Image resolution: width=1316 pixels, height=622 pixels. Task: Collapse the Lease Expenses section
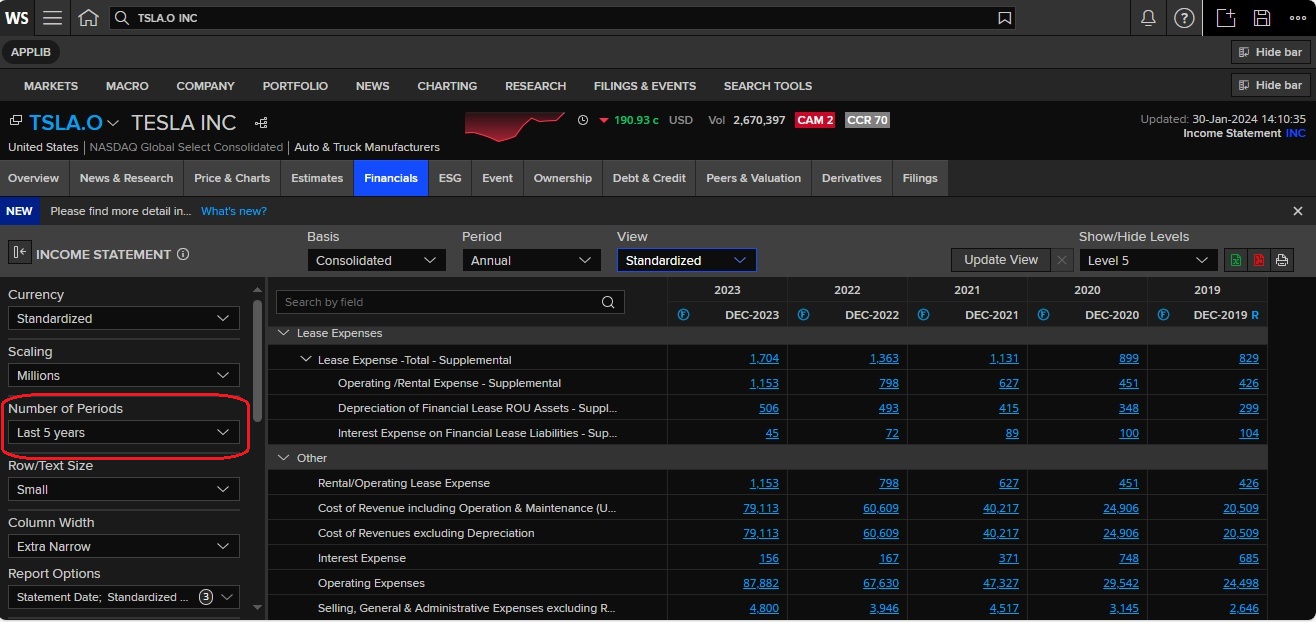[x=283, y=333]
